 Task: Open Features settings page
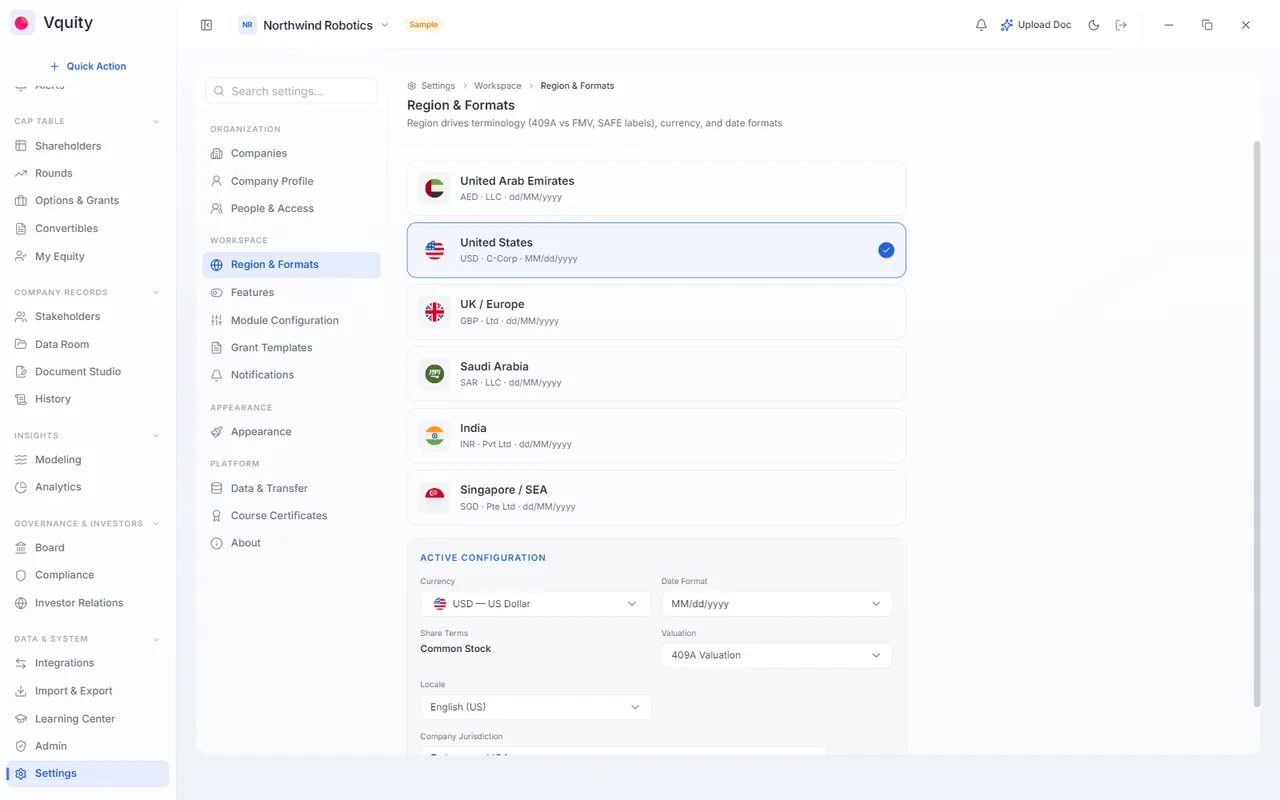(x=291, y=292)
